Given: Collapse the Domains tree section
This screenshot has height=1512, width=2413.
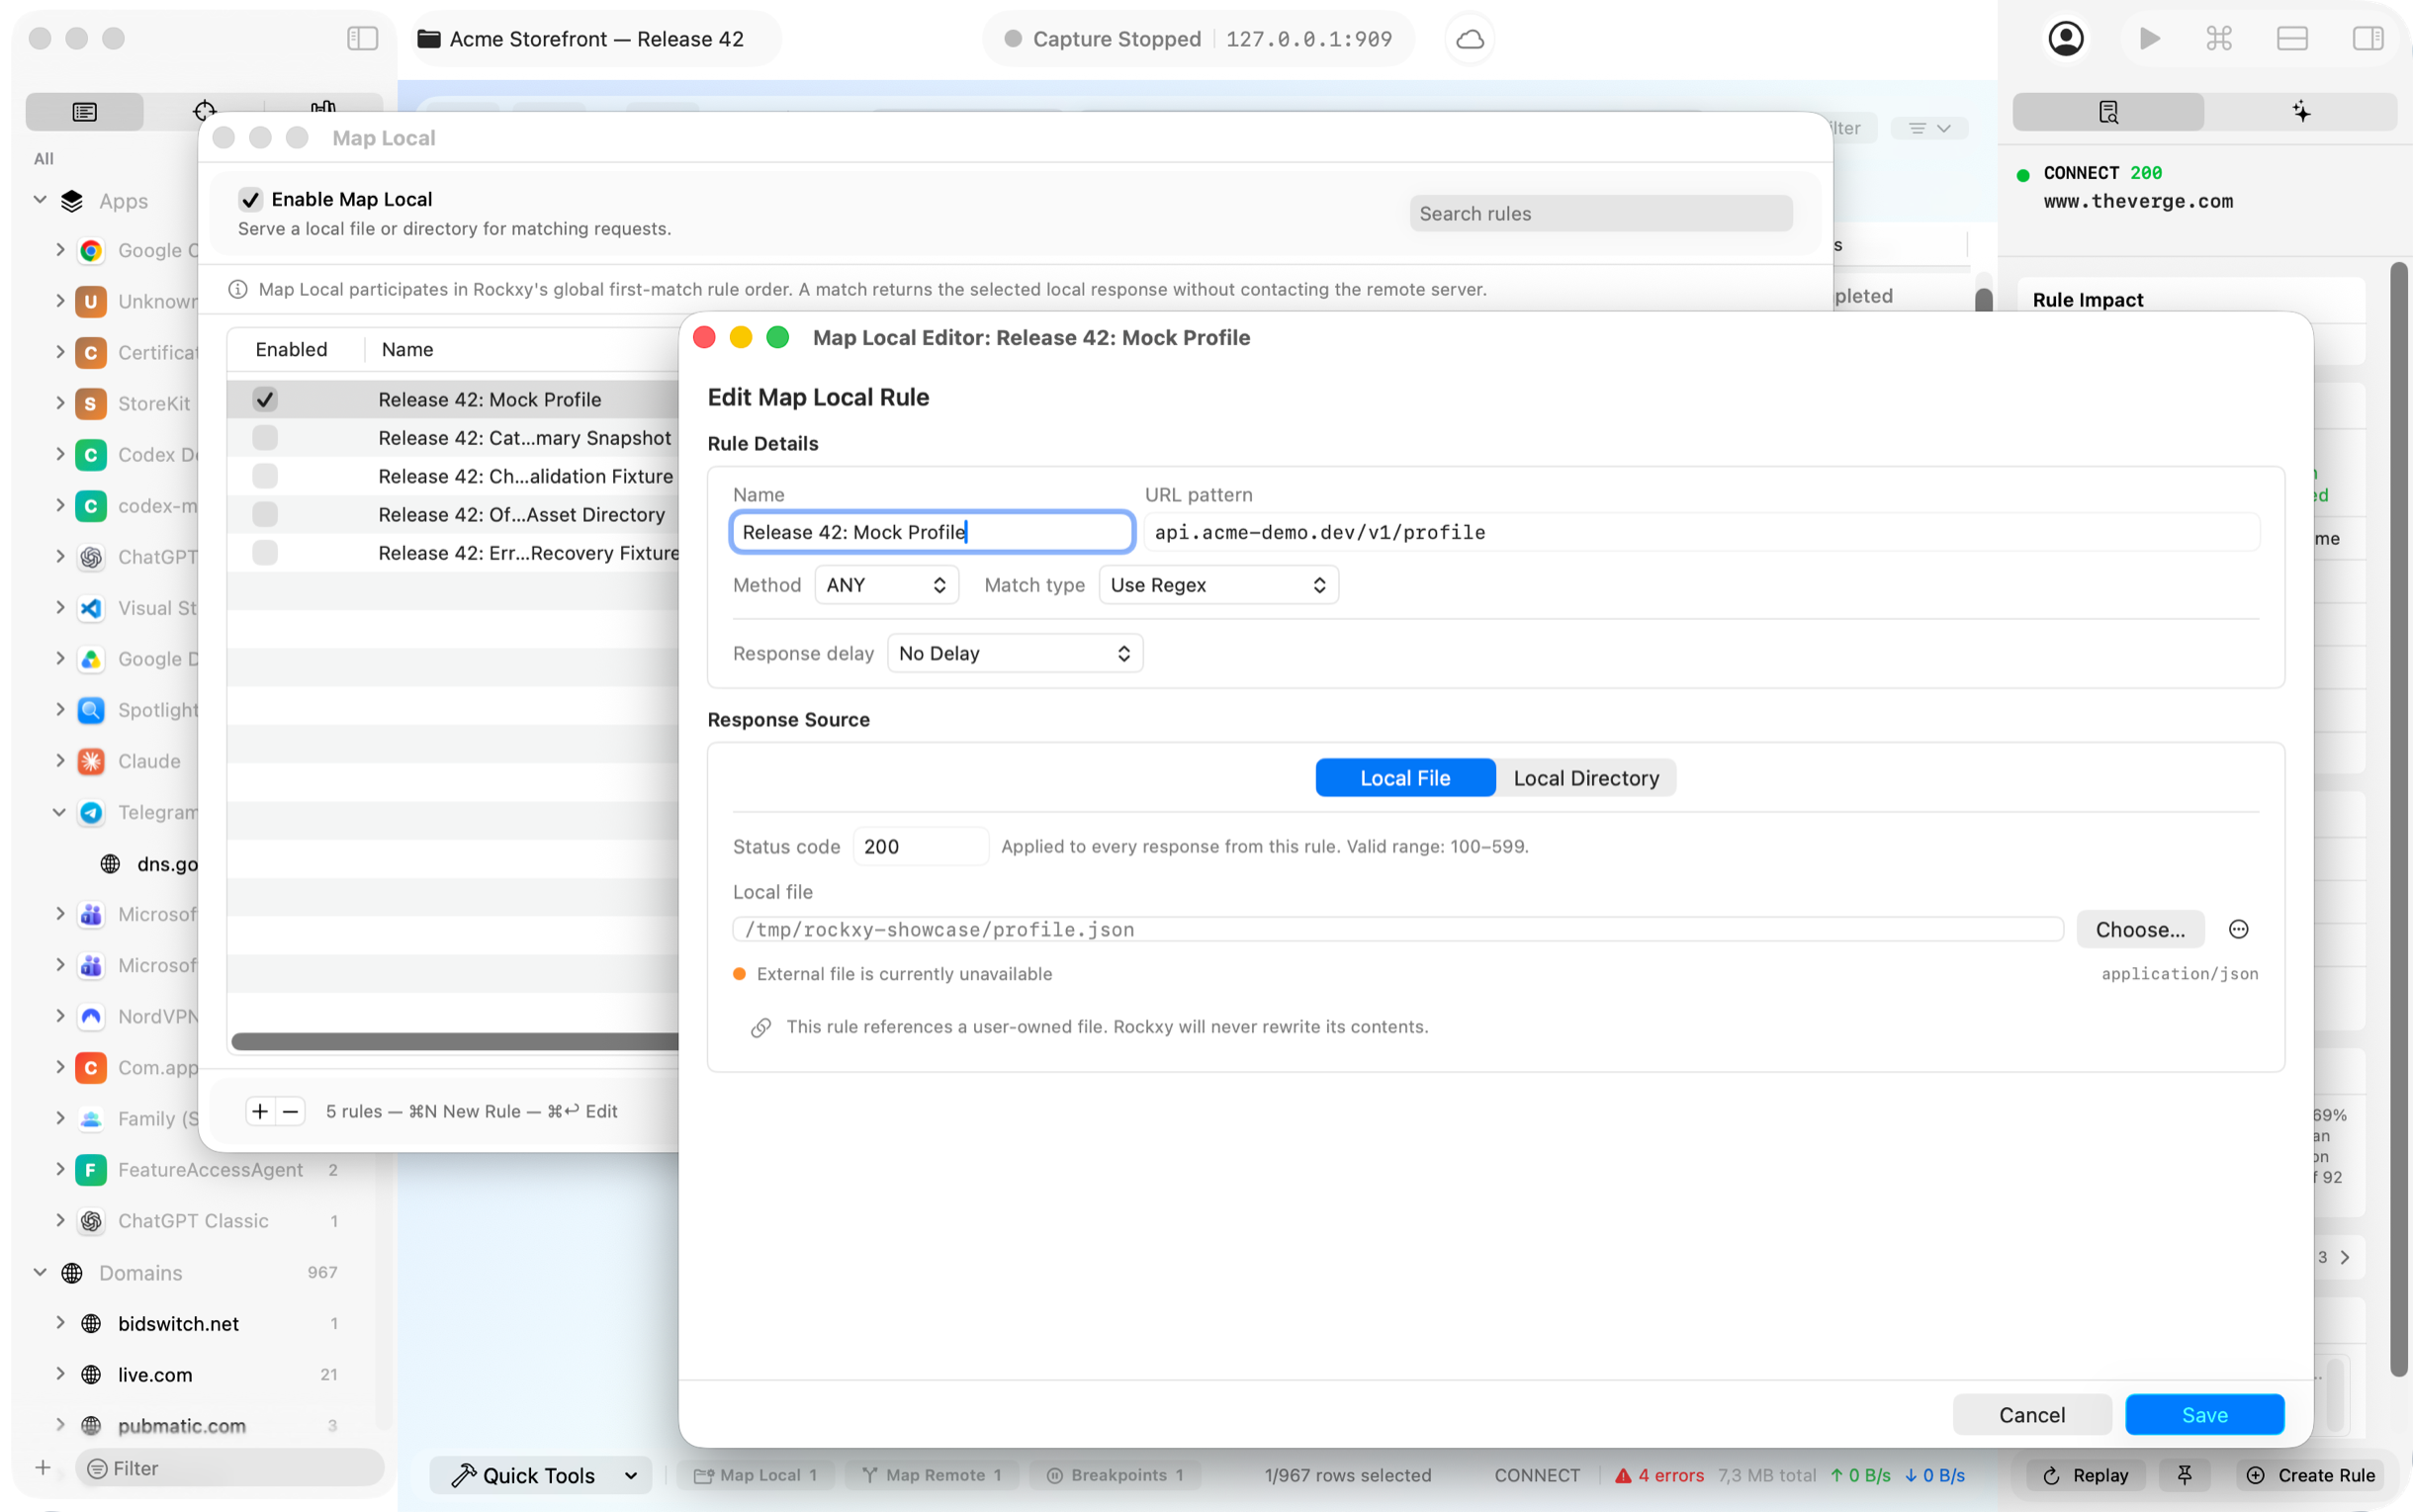Looking at the screenshot, I should (40, 1272).
